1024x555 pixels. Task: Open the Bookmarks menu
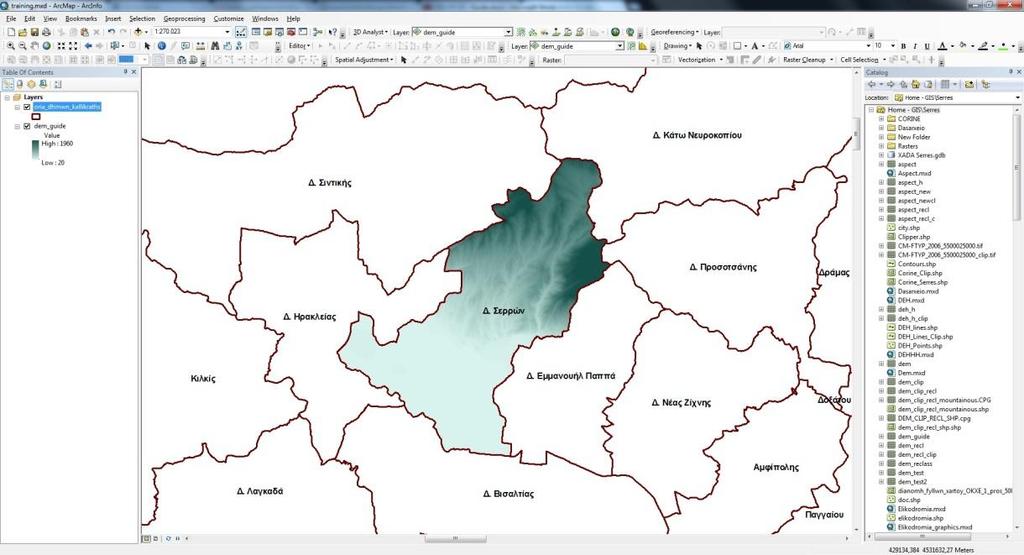click(x=81, y=19)
